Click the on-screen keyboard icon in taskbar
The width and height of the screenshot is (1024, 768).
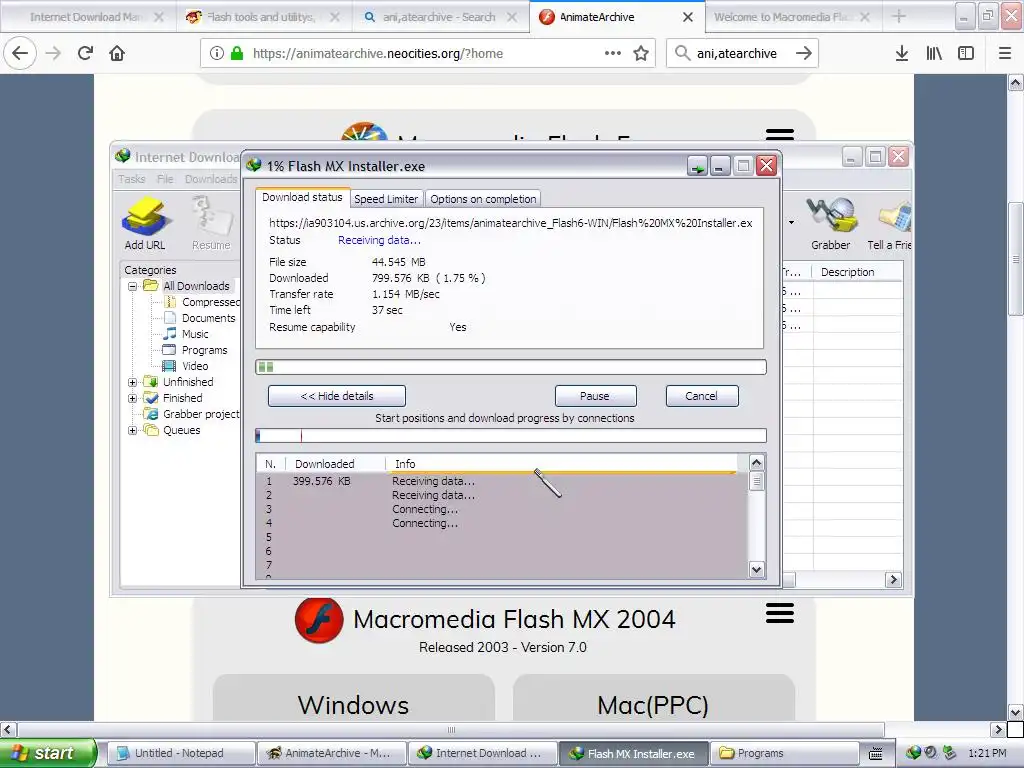[875, 753]
